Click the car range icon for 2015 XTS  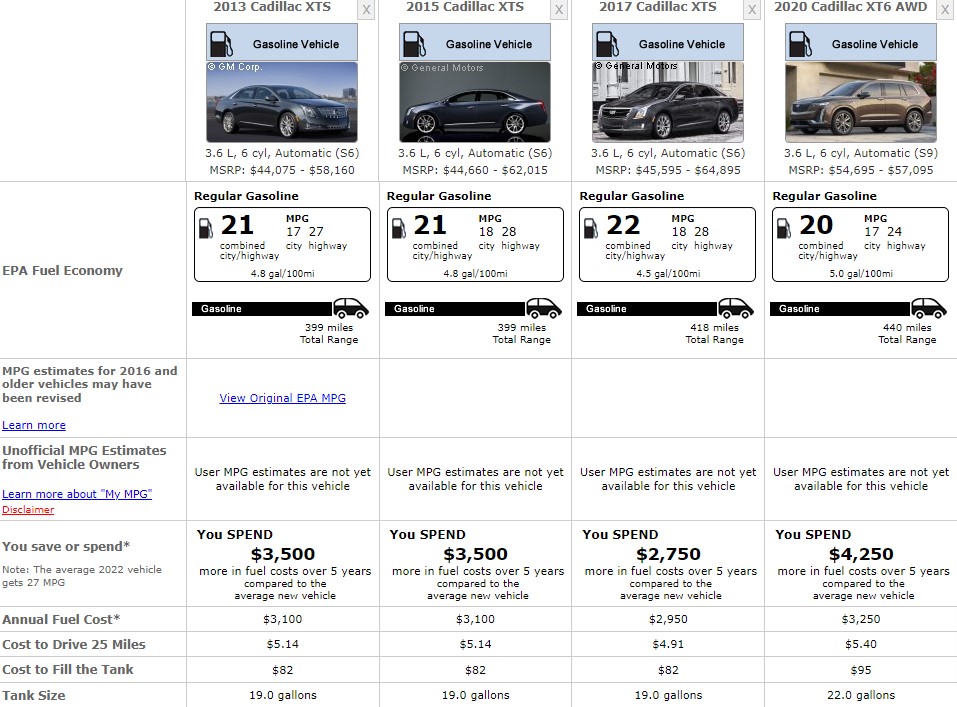pyautogui.click(x=543, y=308)
